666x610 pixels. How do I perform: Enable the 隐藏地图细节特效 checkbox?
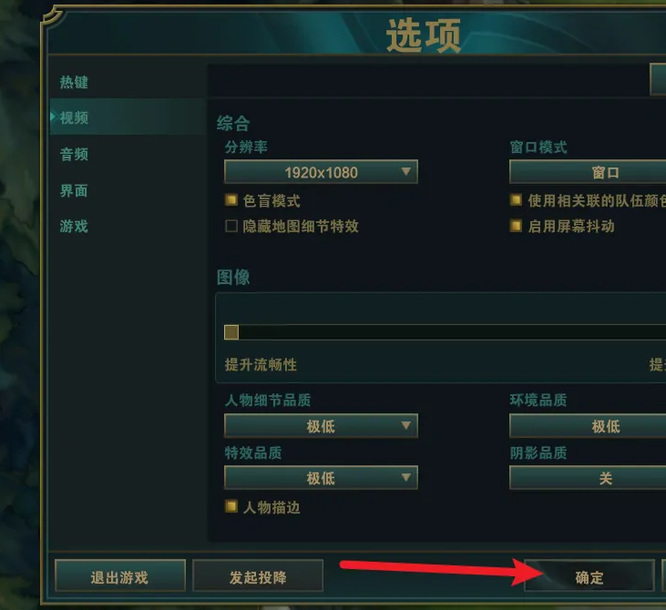(x=231, y=226)
